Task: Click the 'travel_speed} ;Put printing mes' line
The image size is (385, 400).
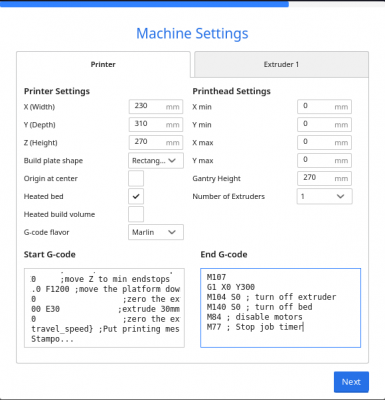Action: 105,329
